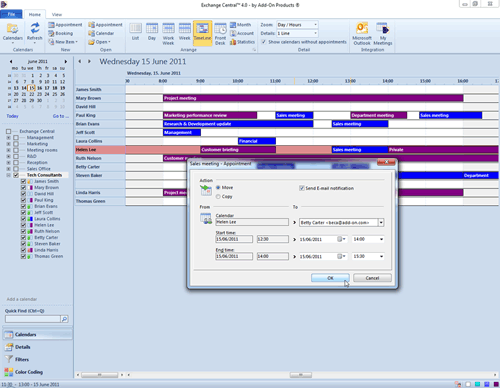Uncheck Helen Lee calendar checkbox
Viewport: 500px width, 388px height.
[23, 225]
